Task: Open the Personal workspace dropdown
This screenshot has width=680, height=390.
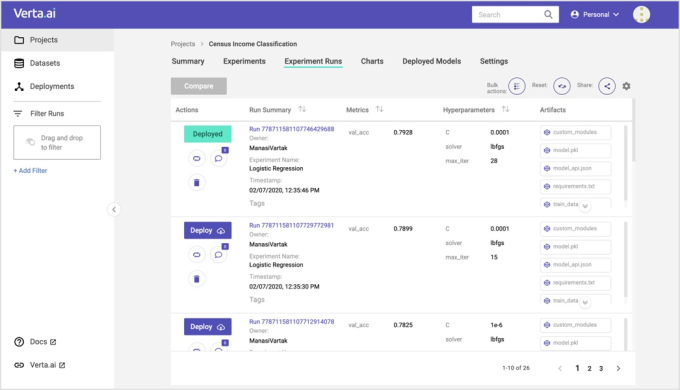Action: (x=595, y=14)
